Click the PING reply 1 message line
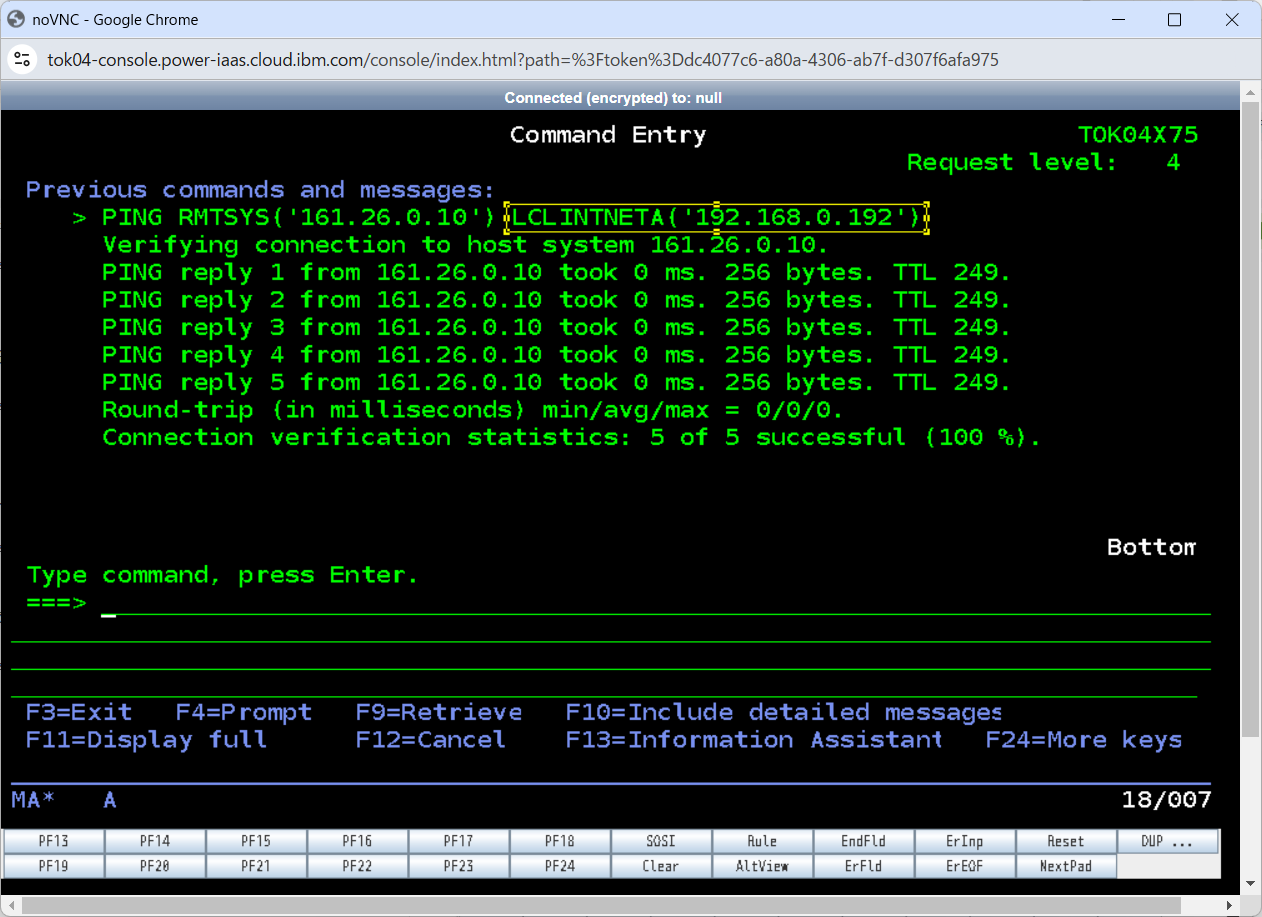This screenshot has width=1262, height=917. (557, 272)
